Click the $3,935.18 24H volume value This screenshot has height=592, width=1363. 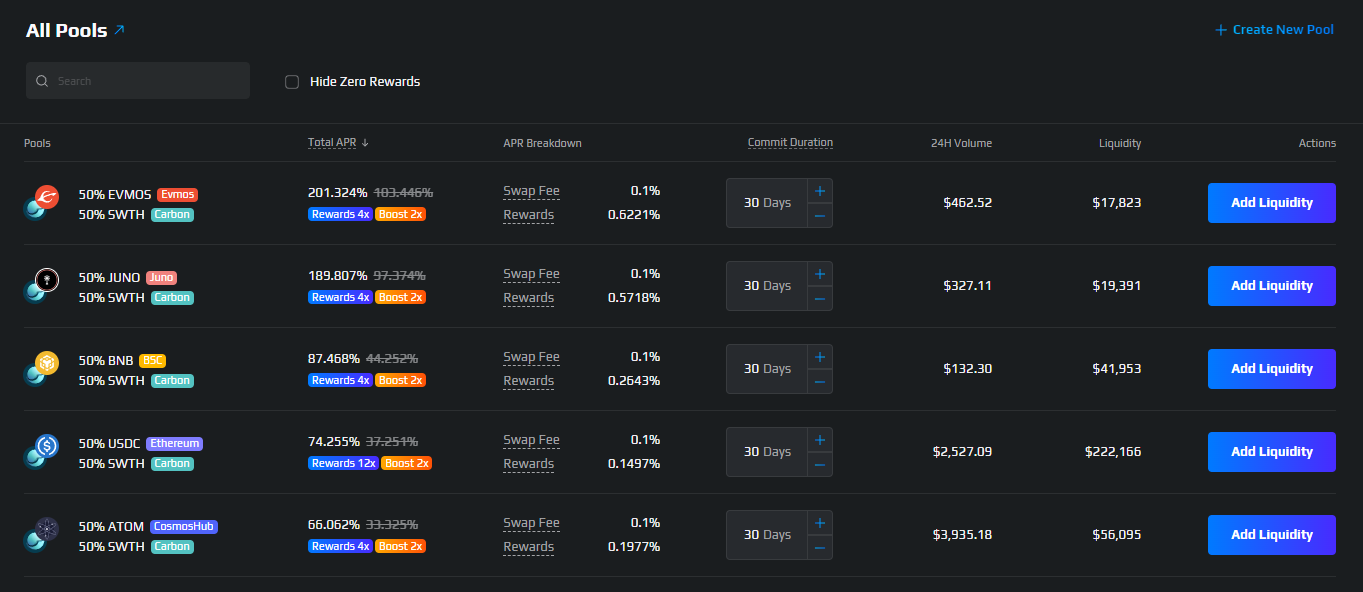point(962,535)
